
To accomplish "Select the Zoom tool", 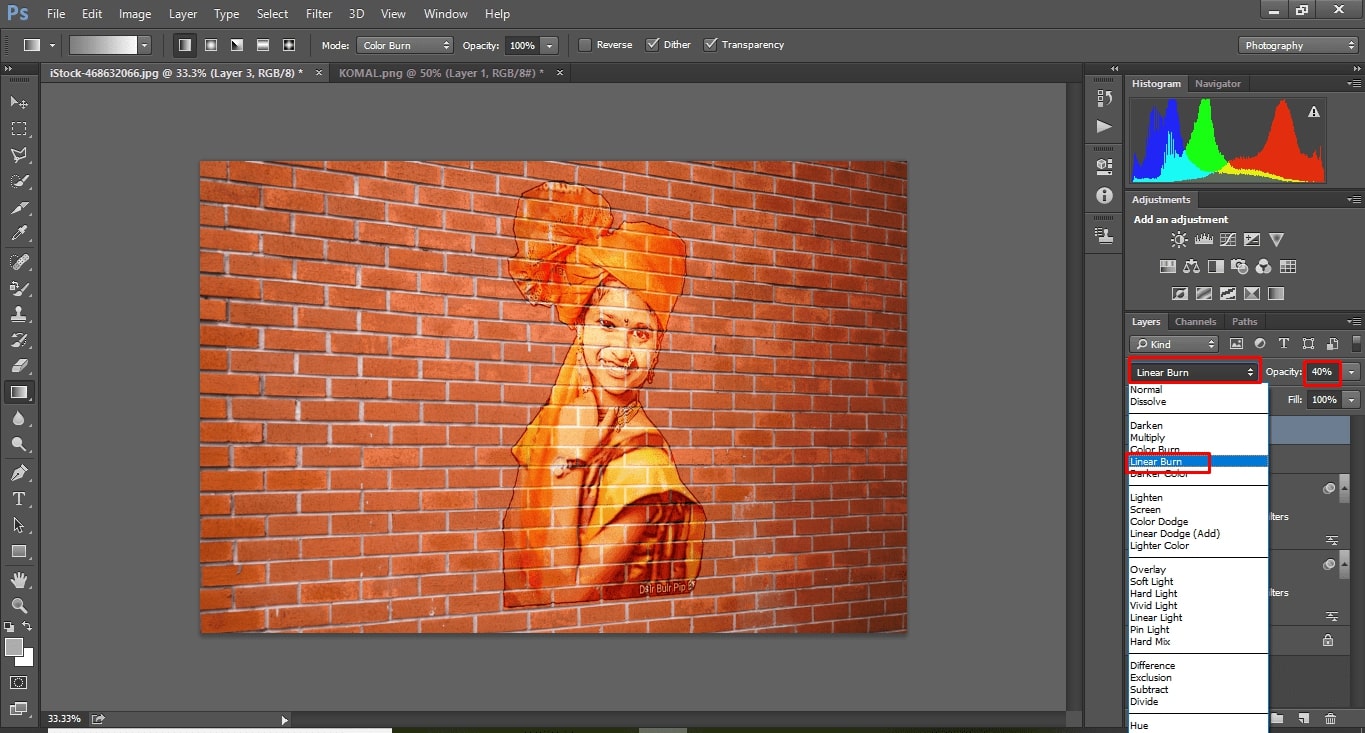I will click(19, 605).
